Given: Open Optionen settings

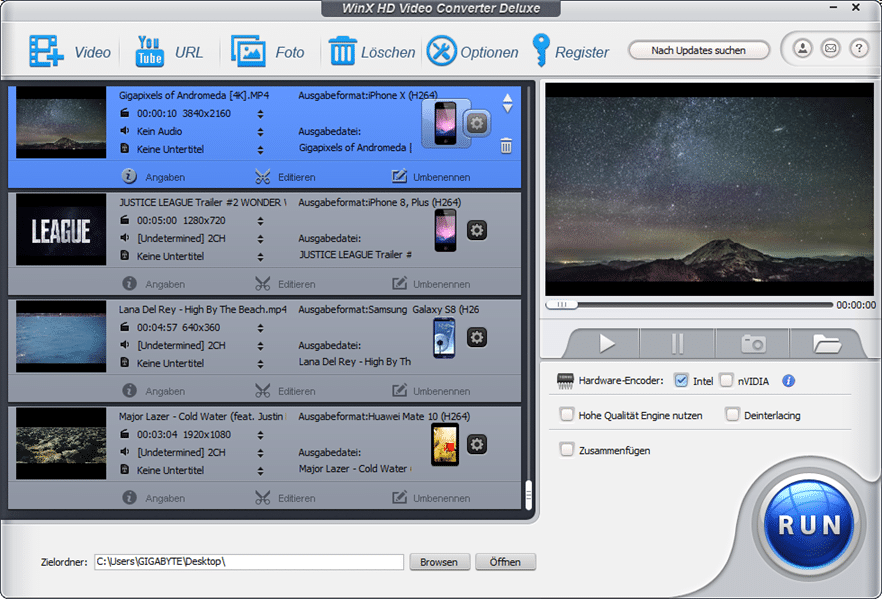Looking at the screenshot, I should (441, 51).
